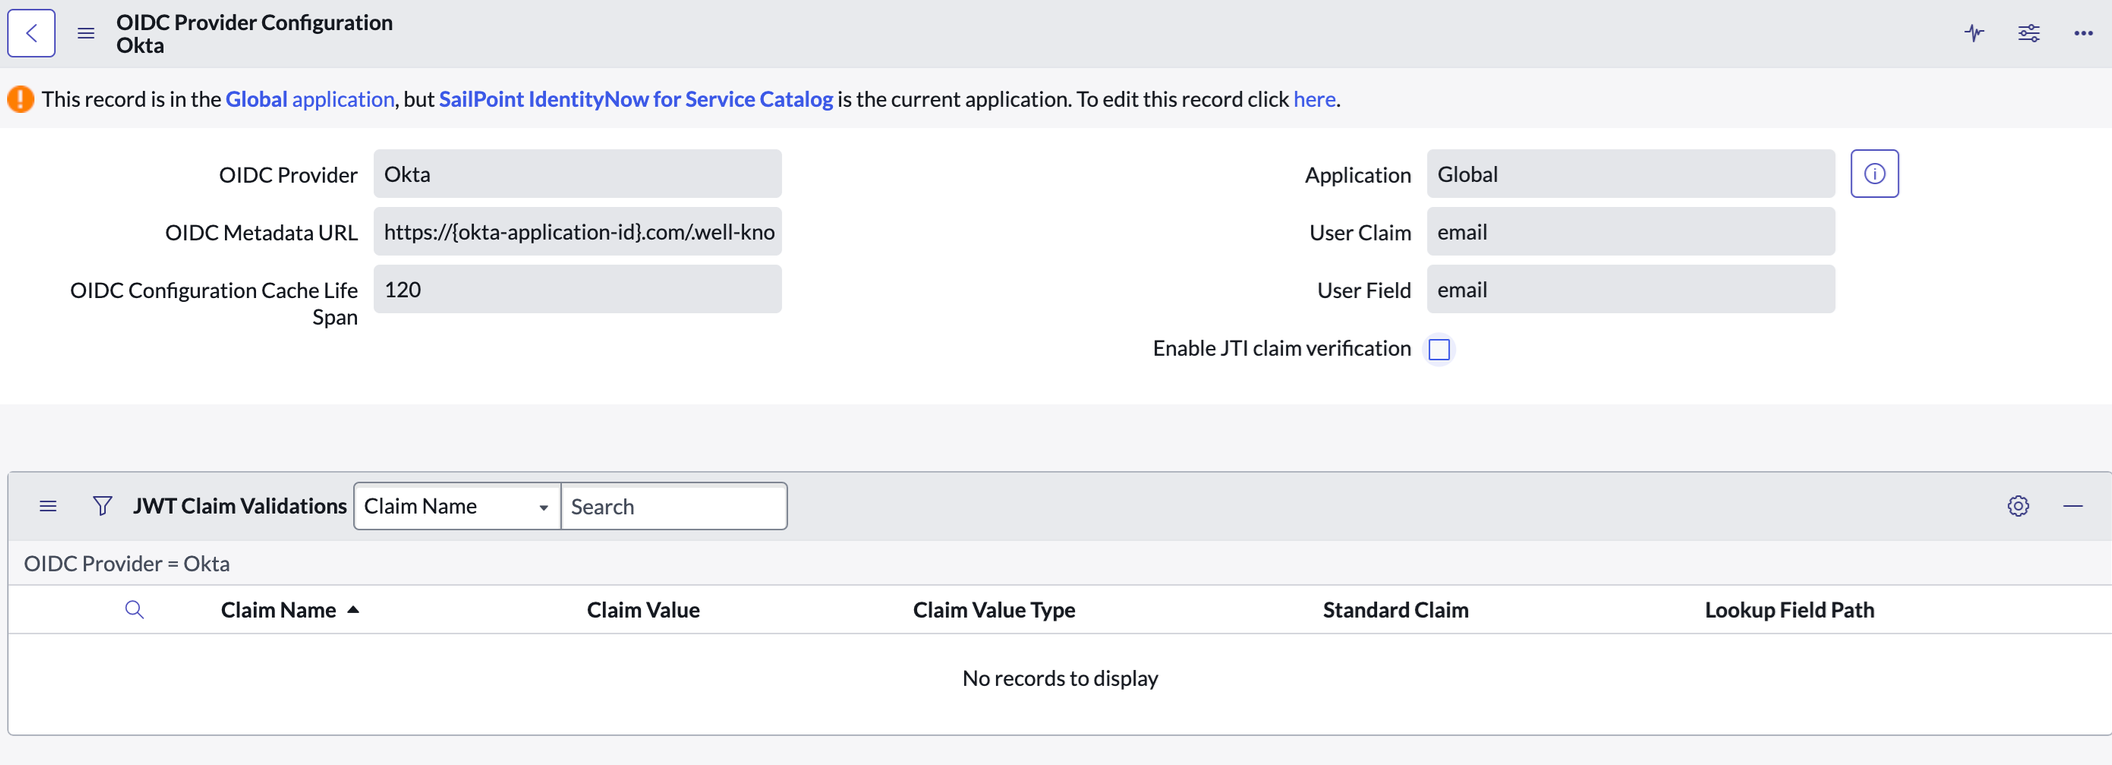The height and width of the screenshot is (765, 2112).
Task: Click the 'No records to display' text
Action: [1060, 678]
